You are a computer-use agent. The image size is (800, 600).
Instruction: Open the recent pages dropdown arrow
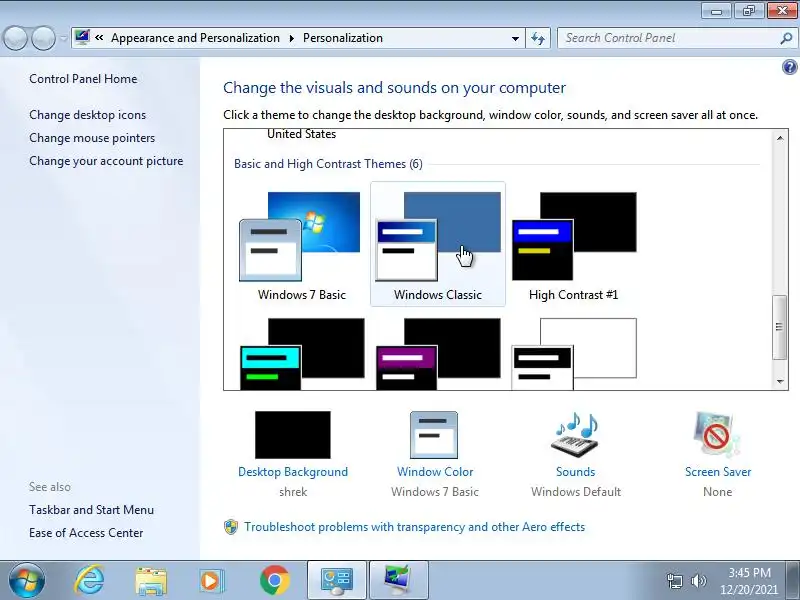point(63,39)
